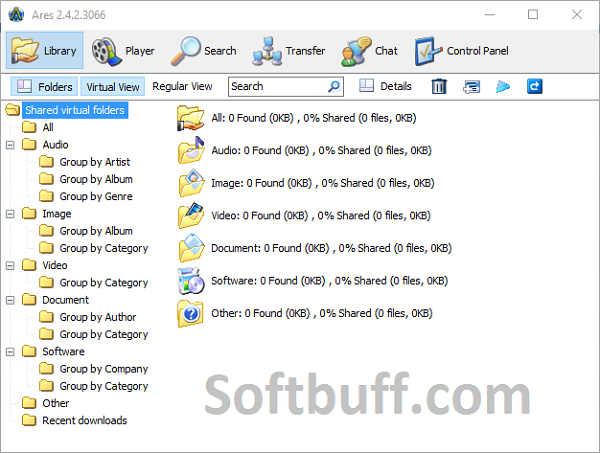Toggle the Folders pane button
600x453 pixels.
point(44,86)
